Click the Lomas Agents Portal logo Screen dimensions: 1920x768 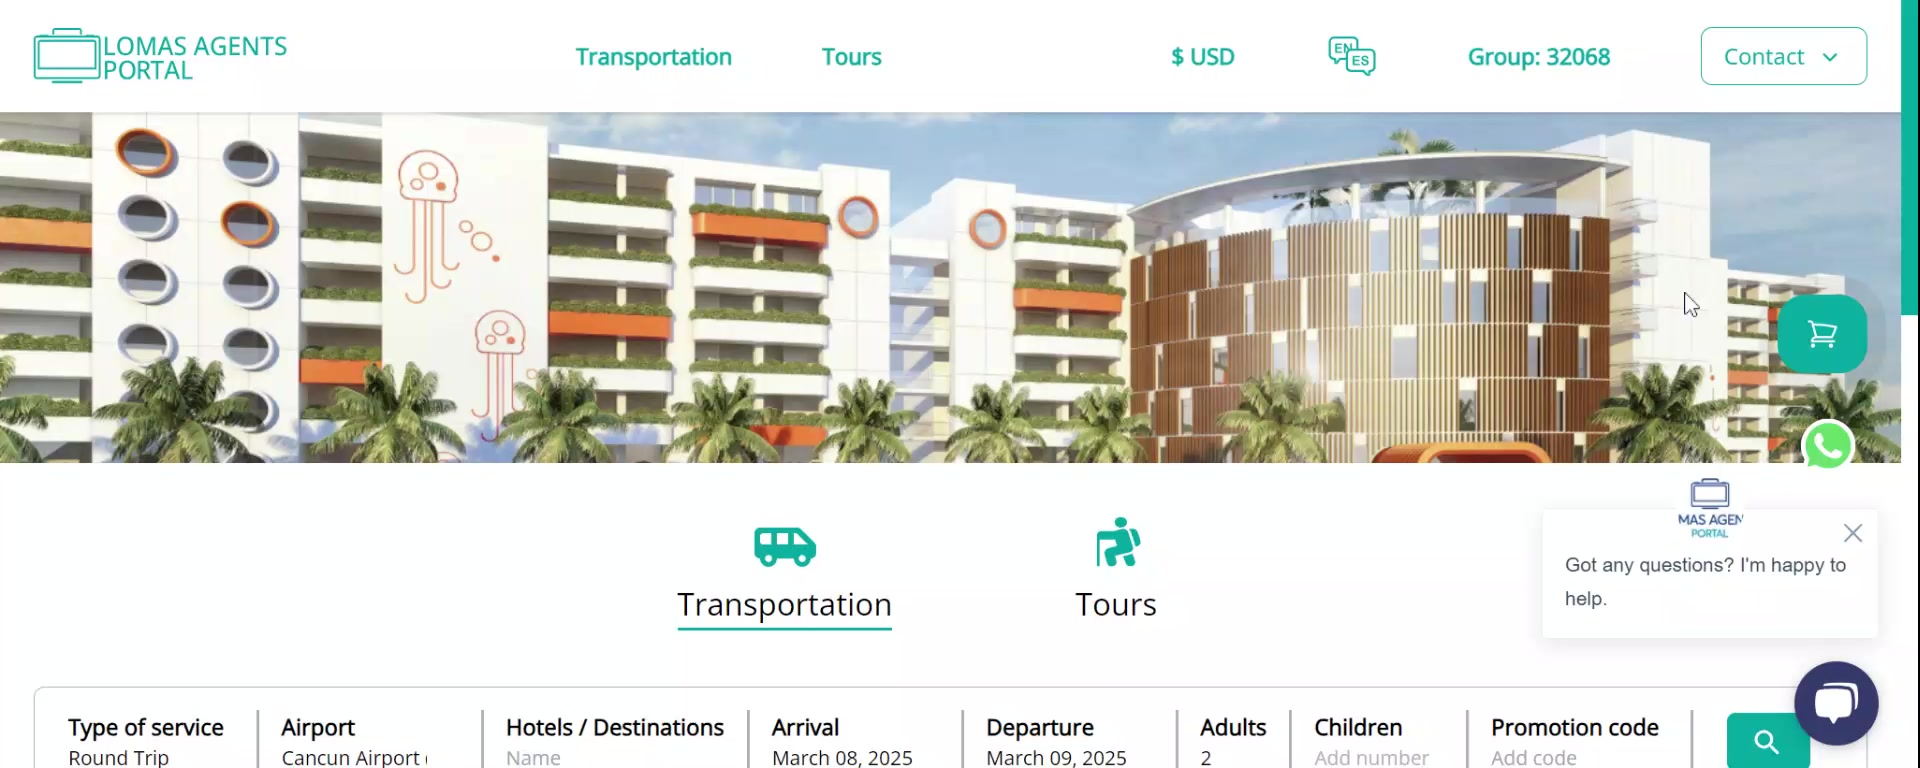click(x=160, y=56)
